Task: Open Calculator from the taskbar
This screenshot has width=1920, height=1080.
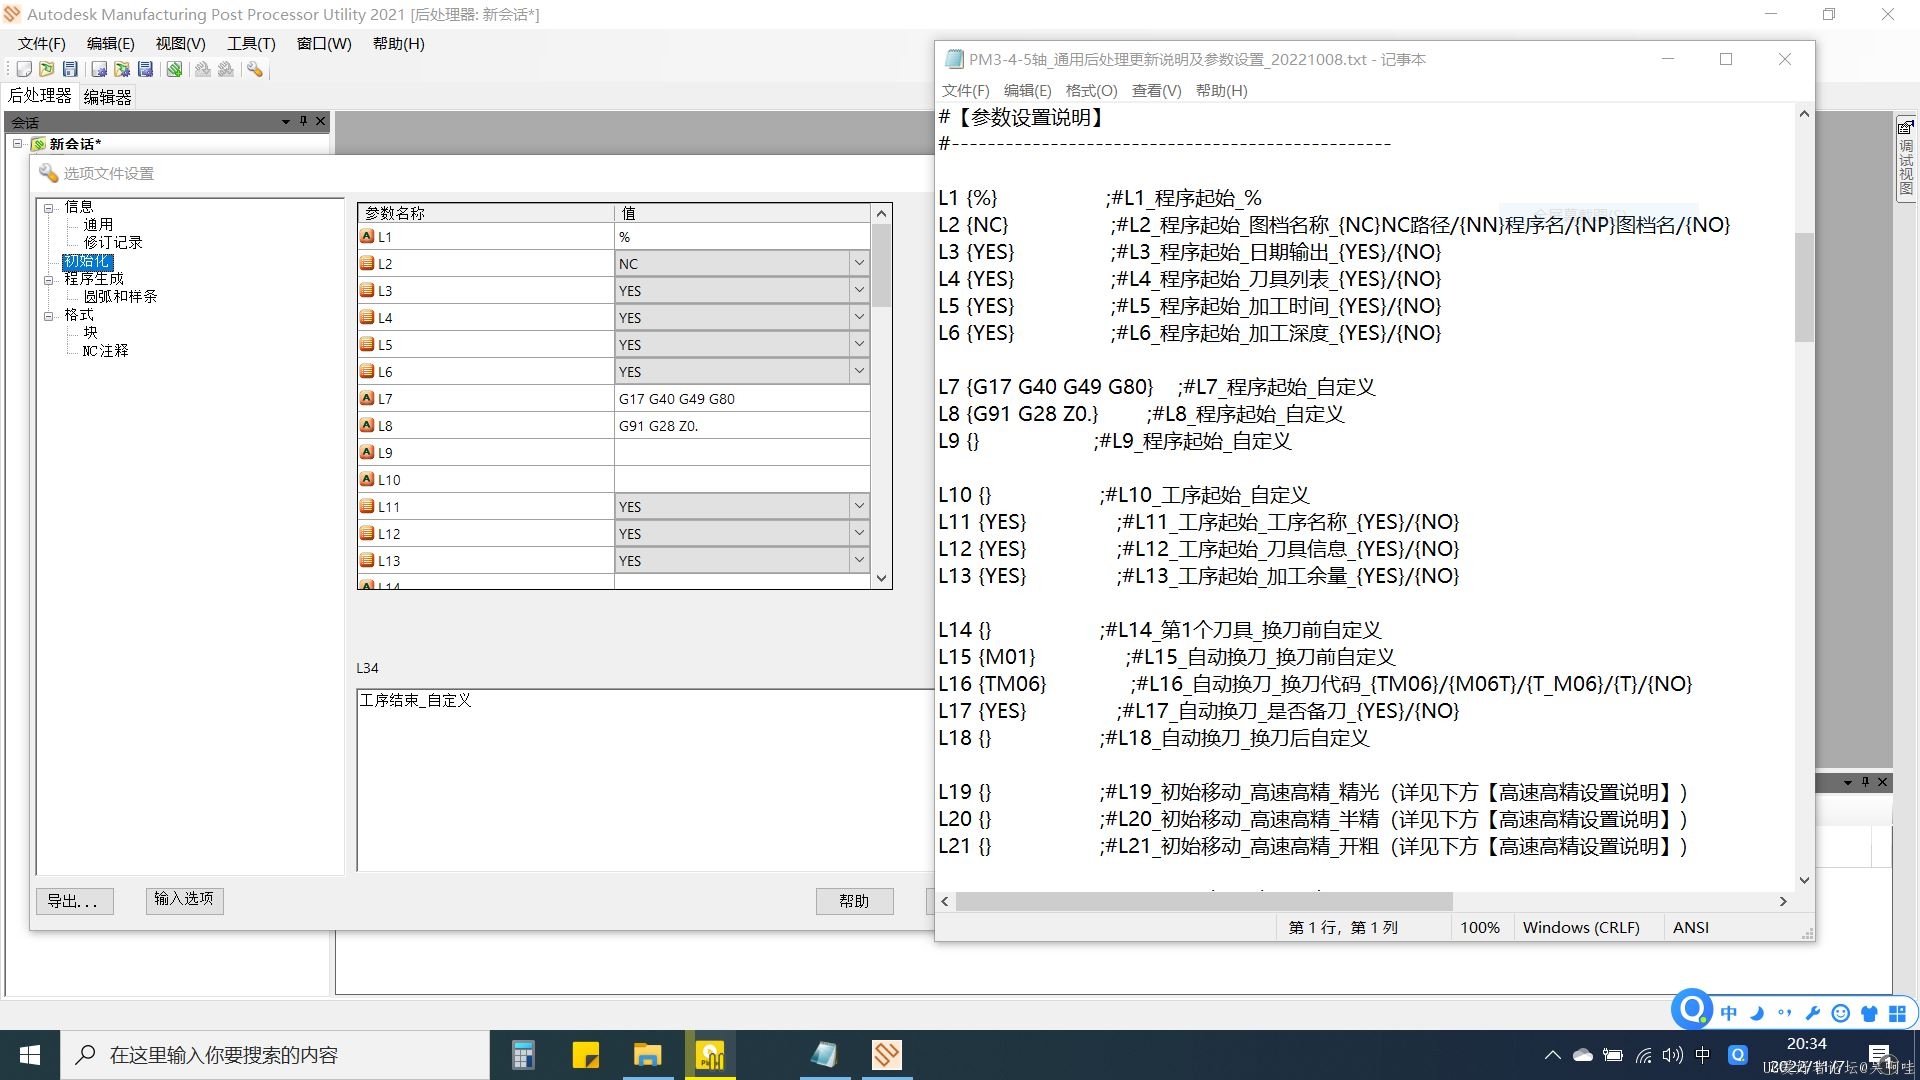Action: pyautogui.click(x=523, y=1055)
